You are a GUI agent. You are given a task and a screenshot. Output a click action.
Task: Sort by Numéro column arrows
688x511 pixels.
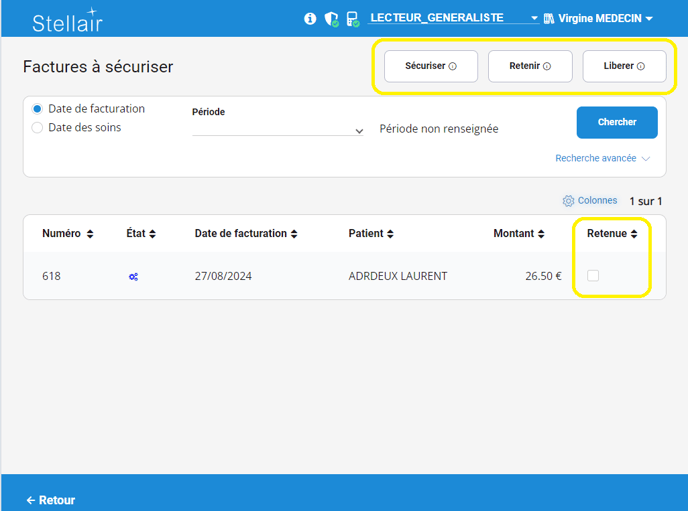(90, 234)
